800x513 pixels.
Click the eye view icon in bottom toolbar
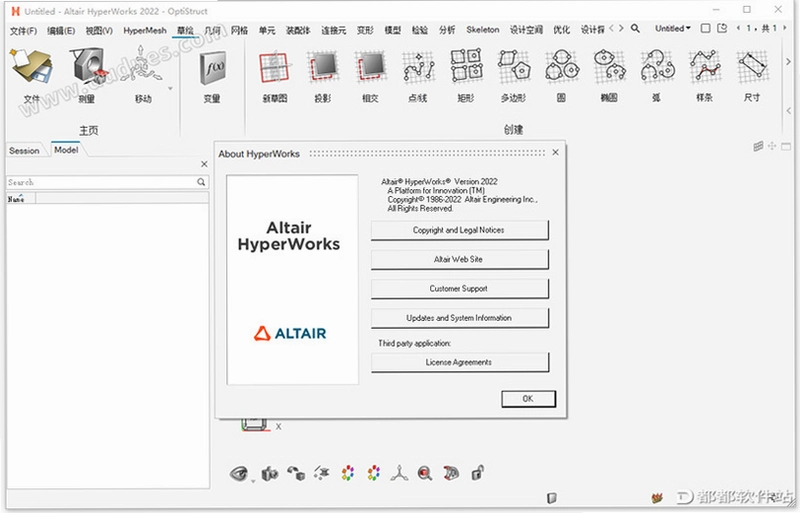pos(238,473)
